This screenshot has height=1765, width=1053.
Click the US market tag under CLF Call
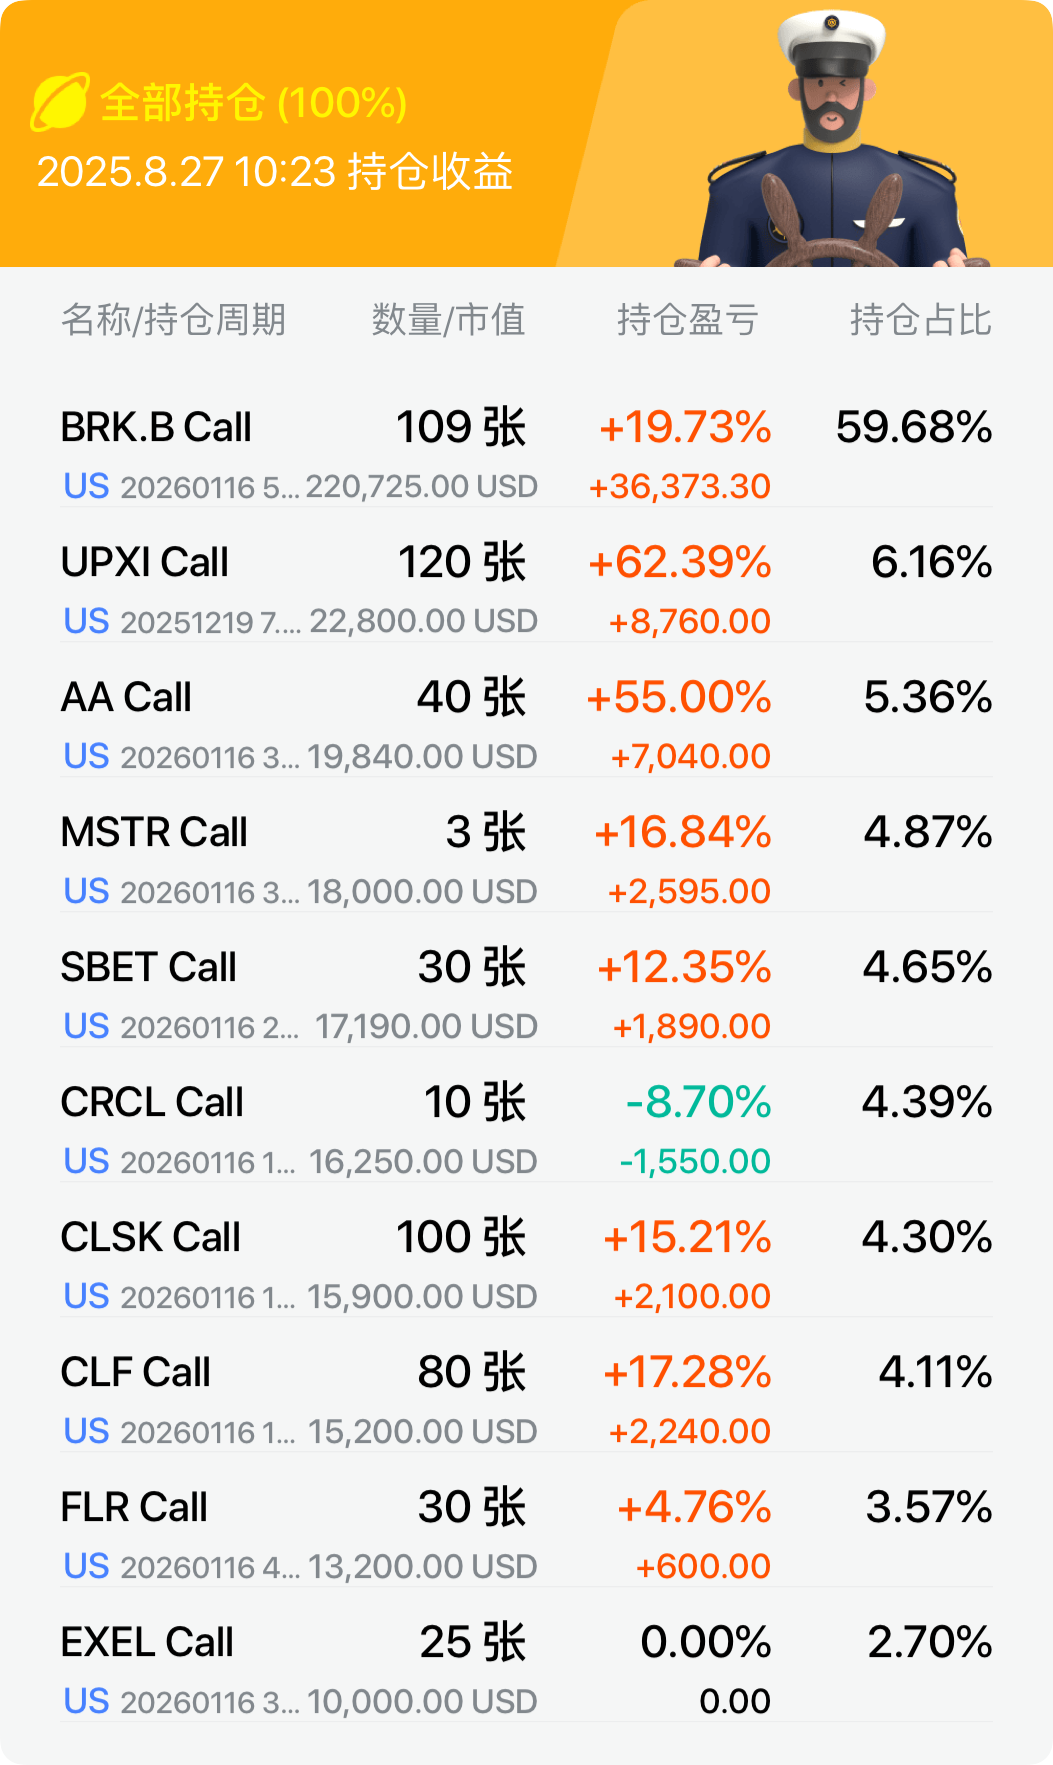tap(86, 1432)
